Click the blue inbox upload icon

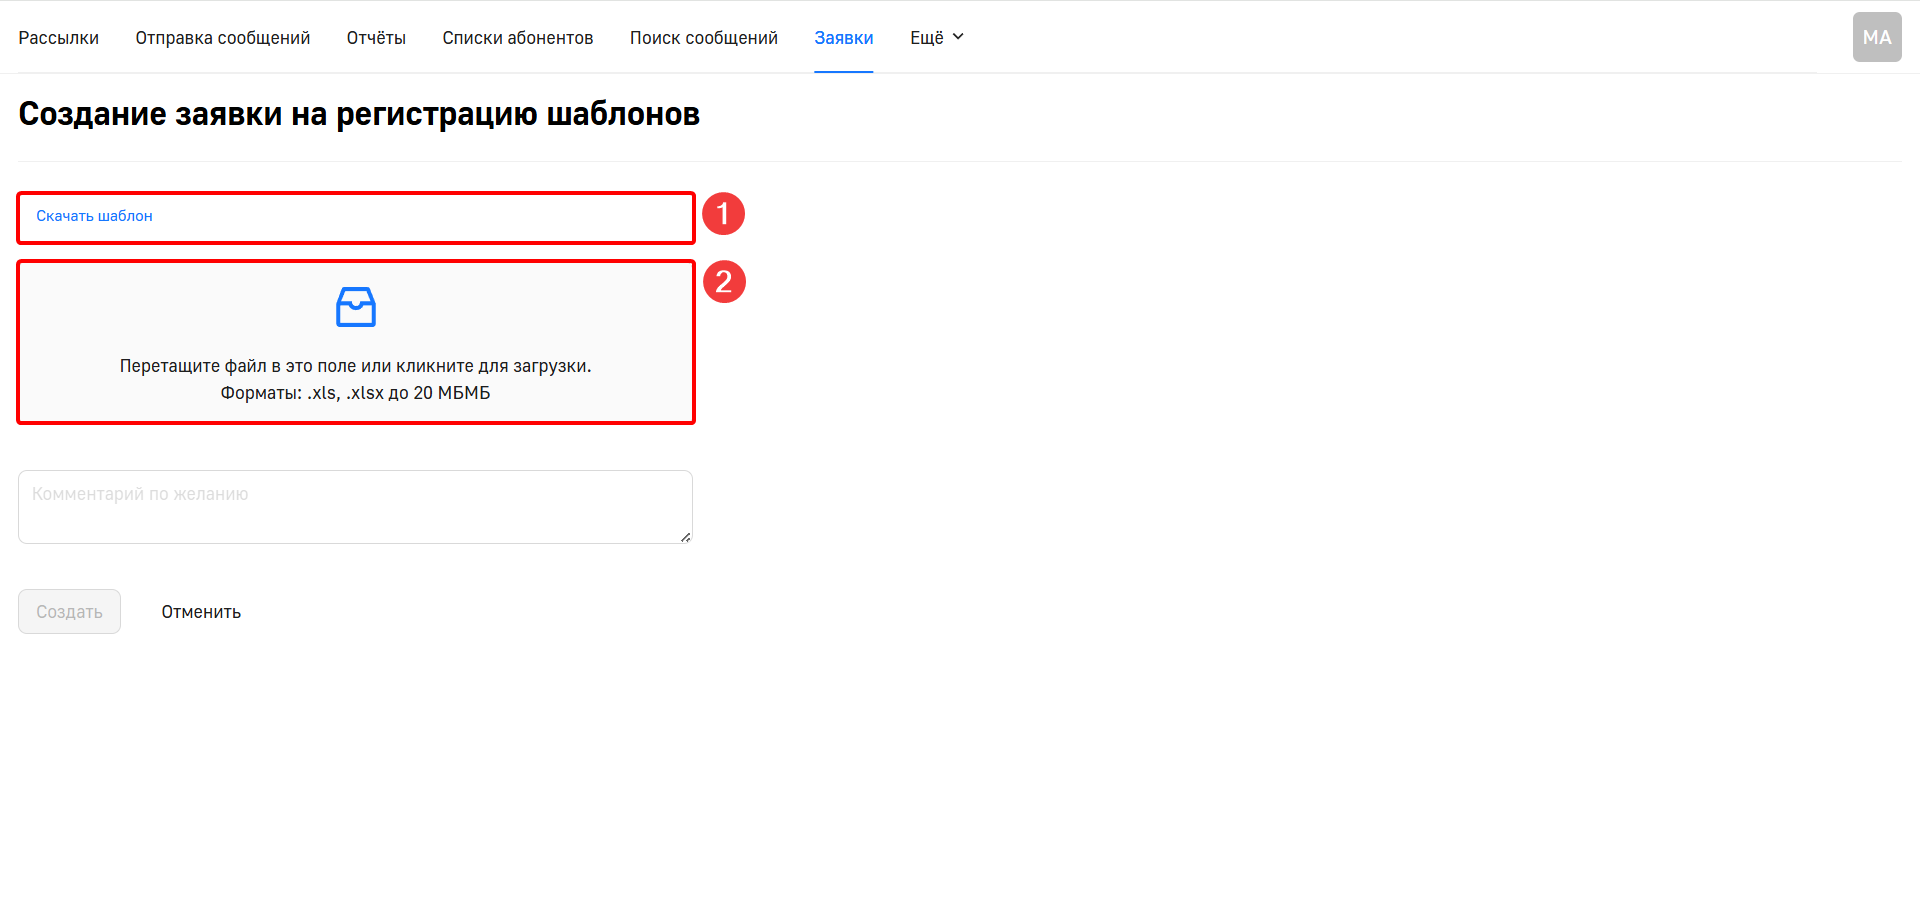[x=355, y=307]
